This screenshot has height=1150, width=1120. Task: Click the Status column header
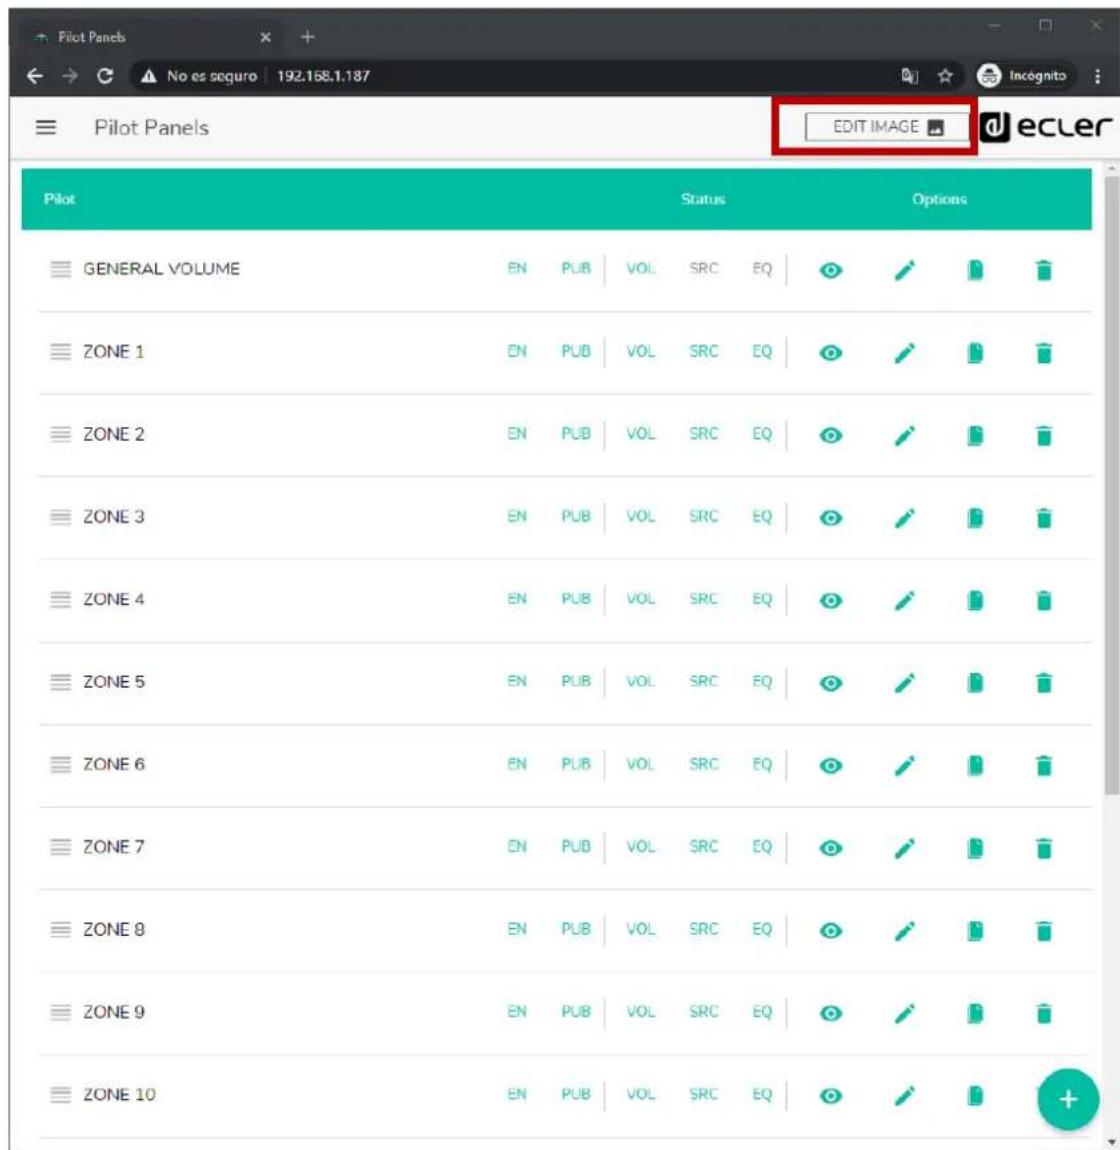(x=703, y=199)
